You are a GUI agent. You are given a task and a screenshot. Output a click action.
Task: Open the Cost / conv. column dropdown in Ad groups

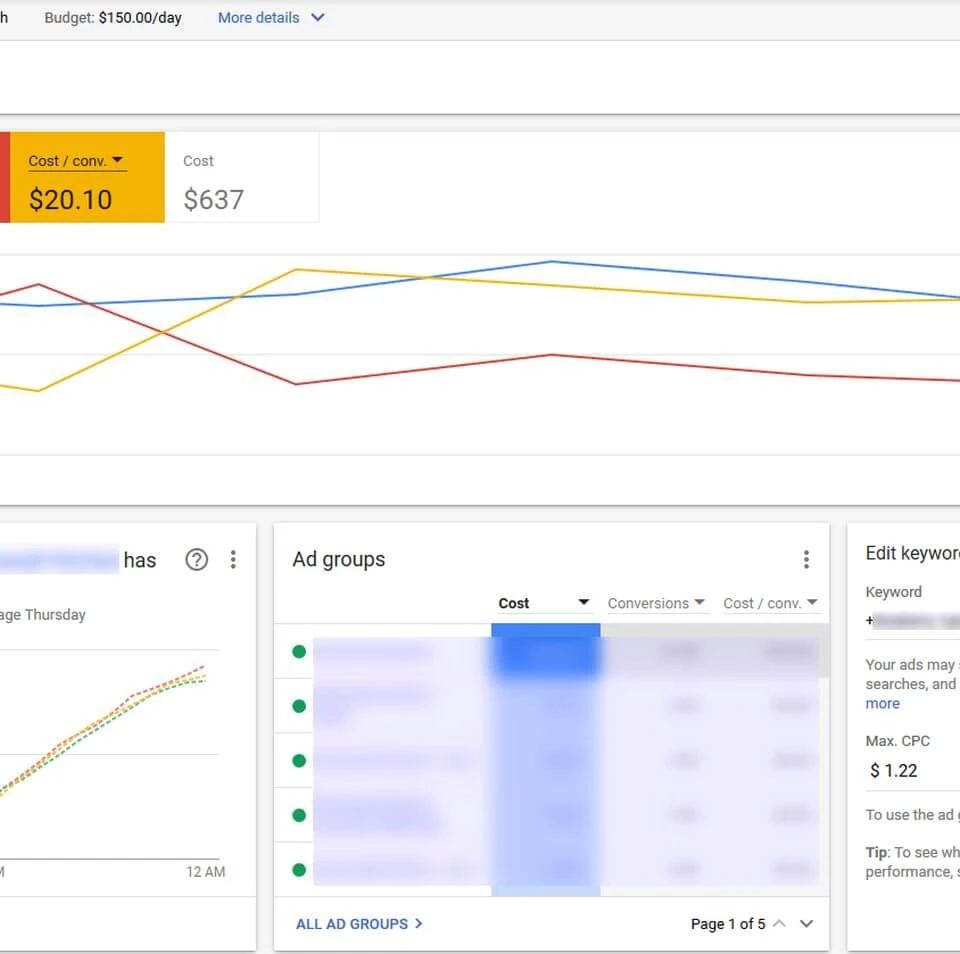point(770,603)
